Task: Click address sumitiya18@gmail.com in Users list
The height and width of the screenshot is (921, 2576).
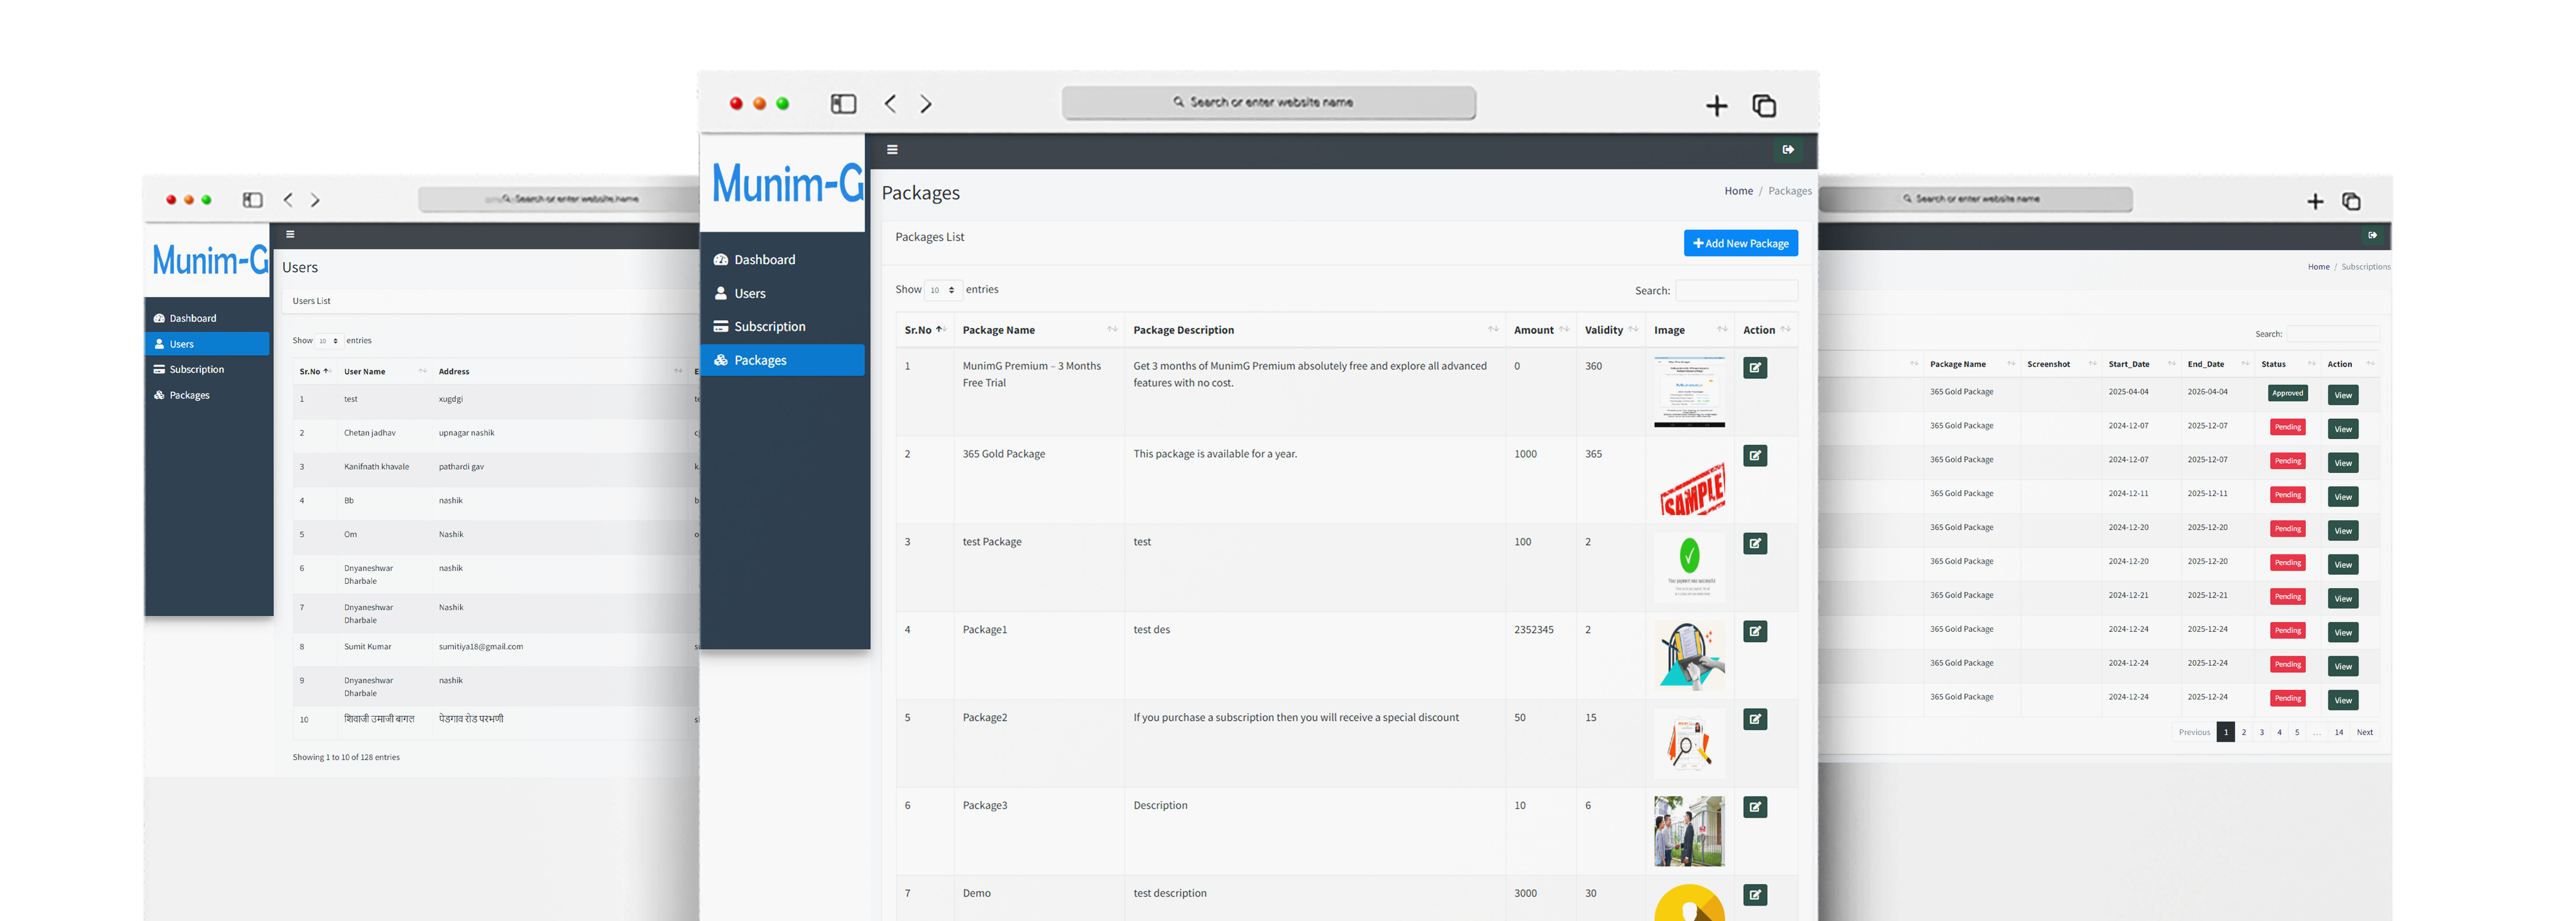Action: point(480,647)
